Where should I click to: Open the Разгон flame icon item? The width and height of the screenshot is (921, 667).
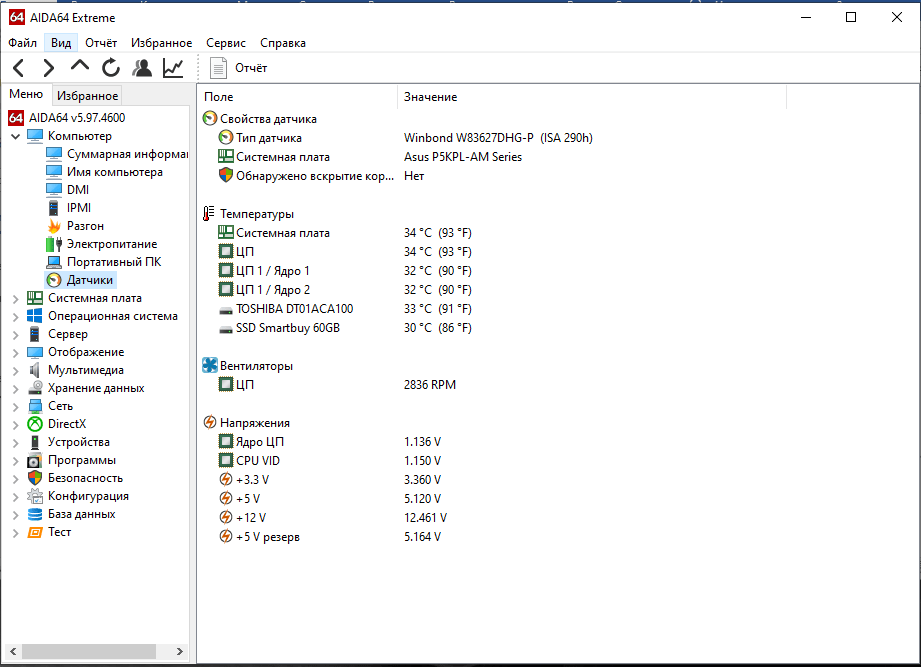coord(54,226)
